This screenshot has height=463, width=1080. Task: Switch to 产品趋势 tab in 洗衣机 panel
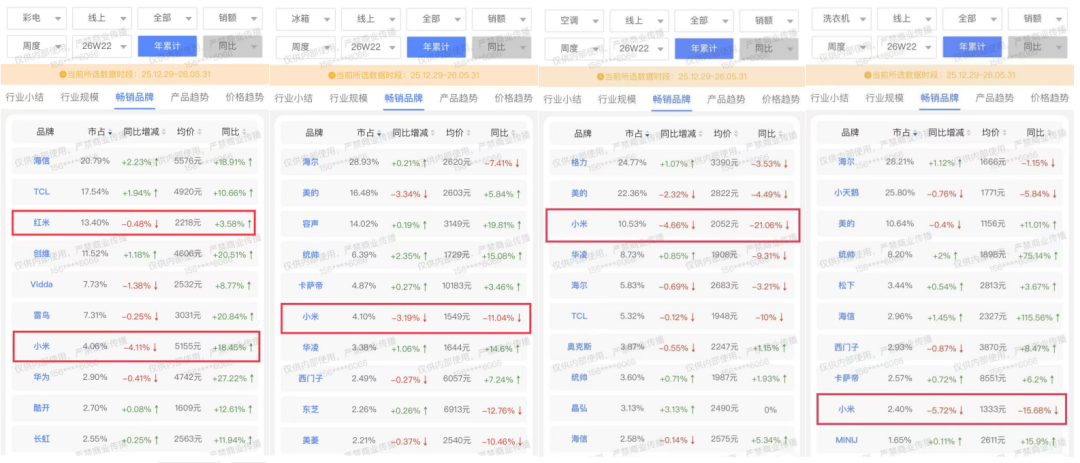[995, 98]
